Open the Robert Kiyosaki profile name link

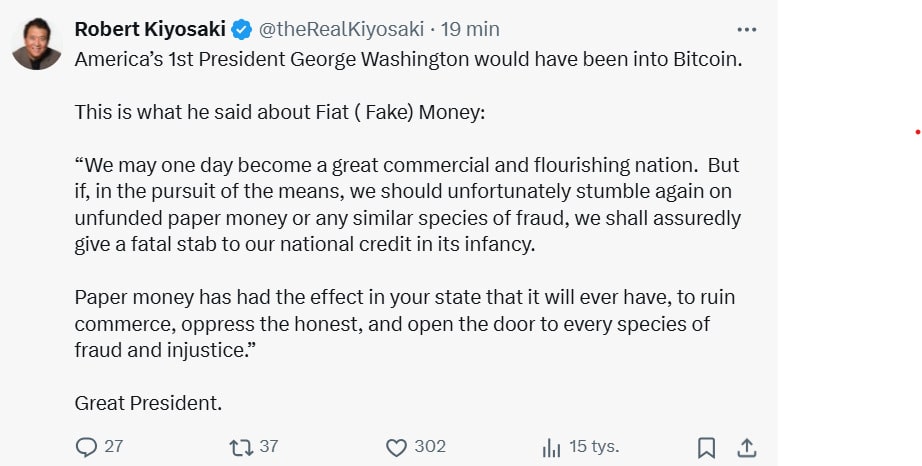point(150,29)
